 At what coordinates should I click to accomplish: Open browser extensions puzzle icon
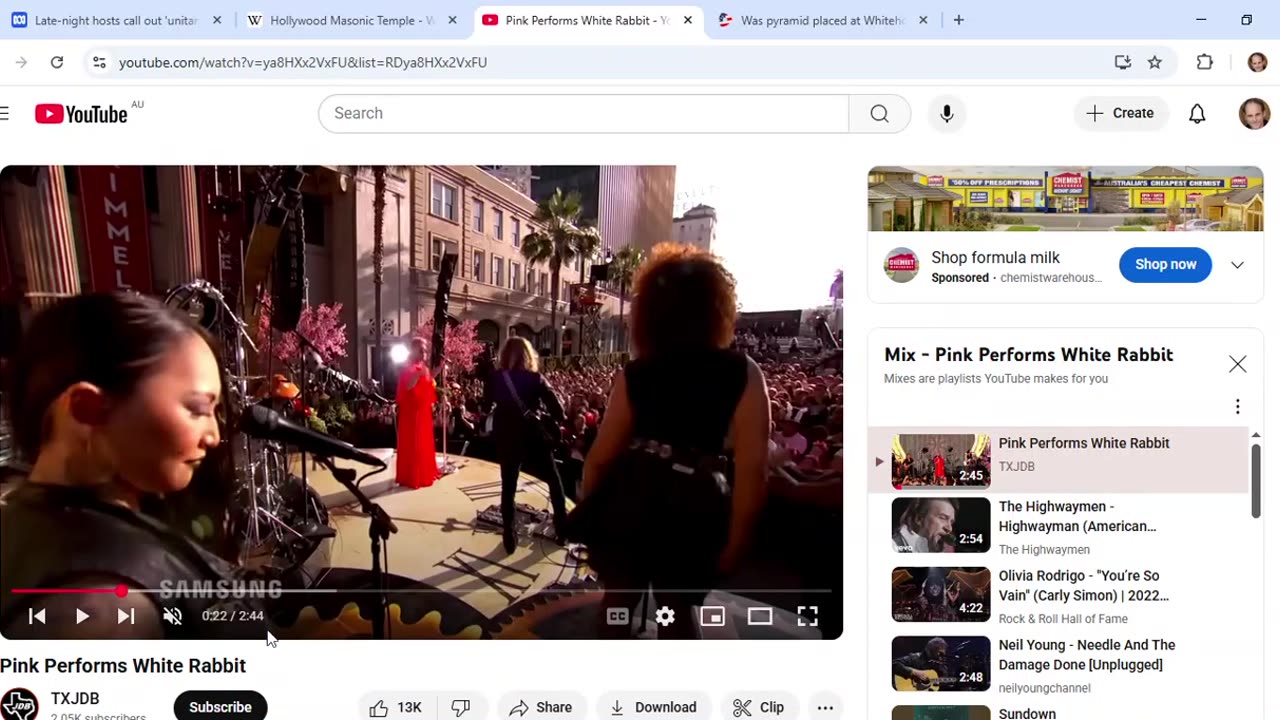[1205, 62]
